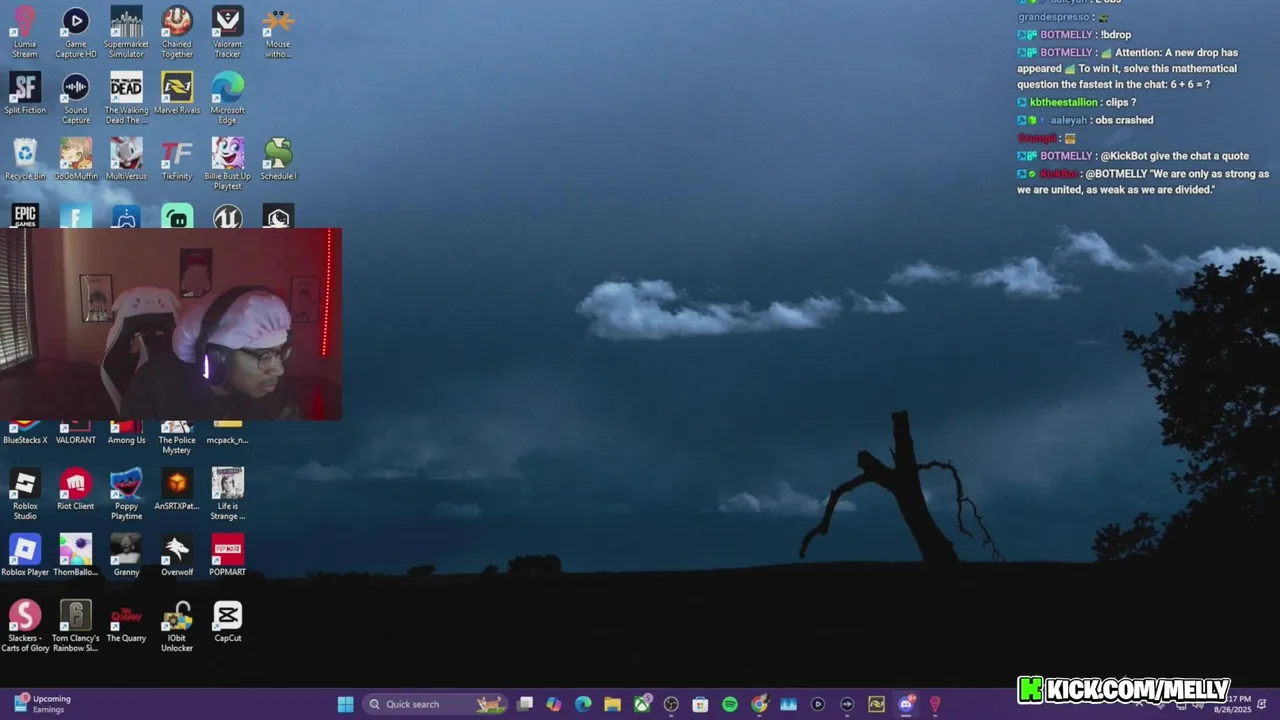
Task: Select the Unreal Engine desktop icon
Action: pyautogui.click(x=227, y=216)
